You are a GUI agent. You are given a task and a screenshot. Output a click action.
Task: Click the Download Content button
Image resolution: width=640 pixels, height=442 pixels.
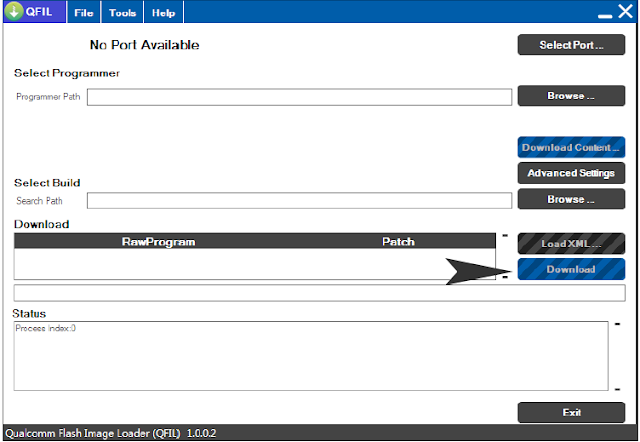pos(571,147)
